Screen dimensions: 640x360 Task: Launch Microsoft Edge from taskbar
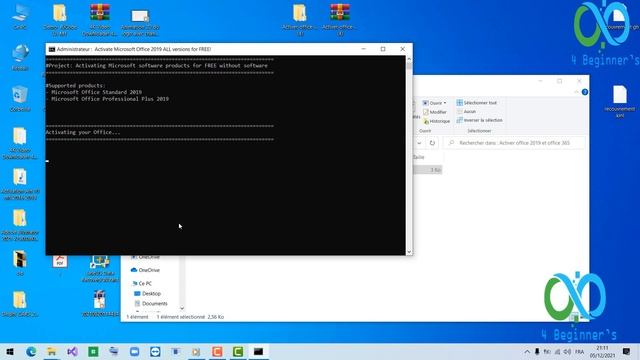pyautogui.click(x=31, y=351)
